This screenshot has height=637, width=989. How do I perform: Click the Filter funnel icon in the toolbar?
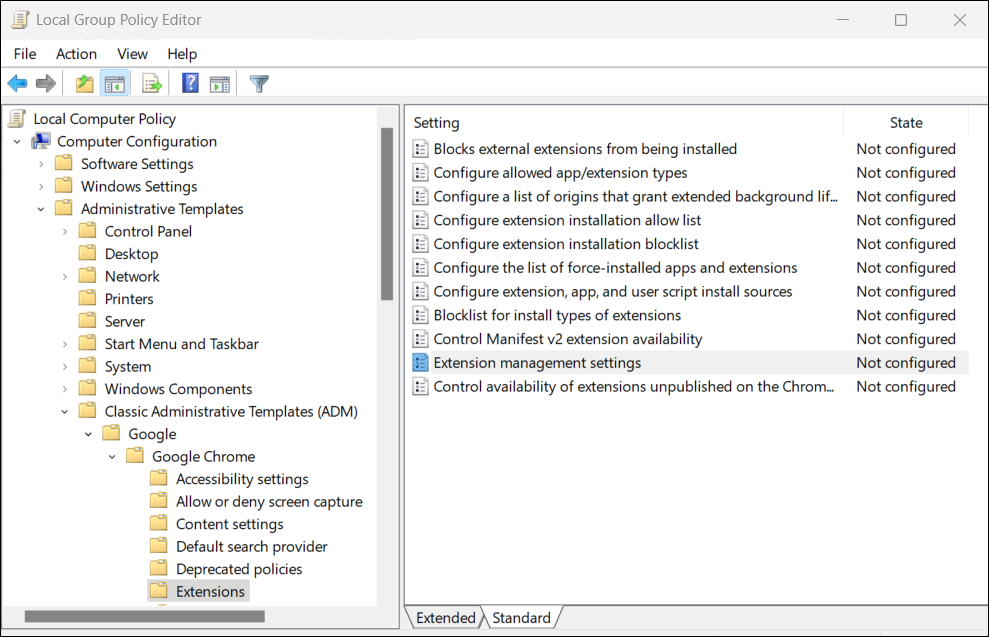259,84
